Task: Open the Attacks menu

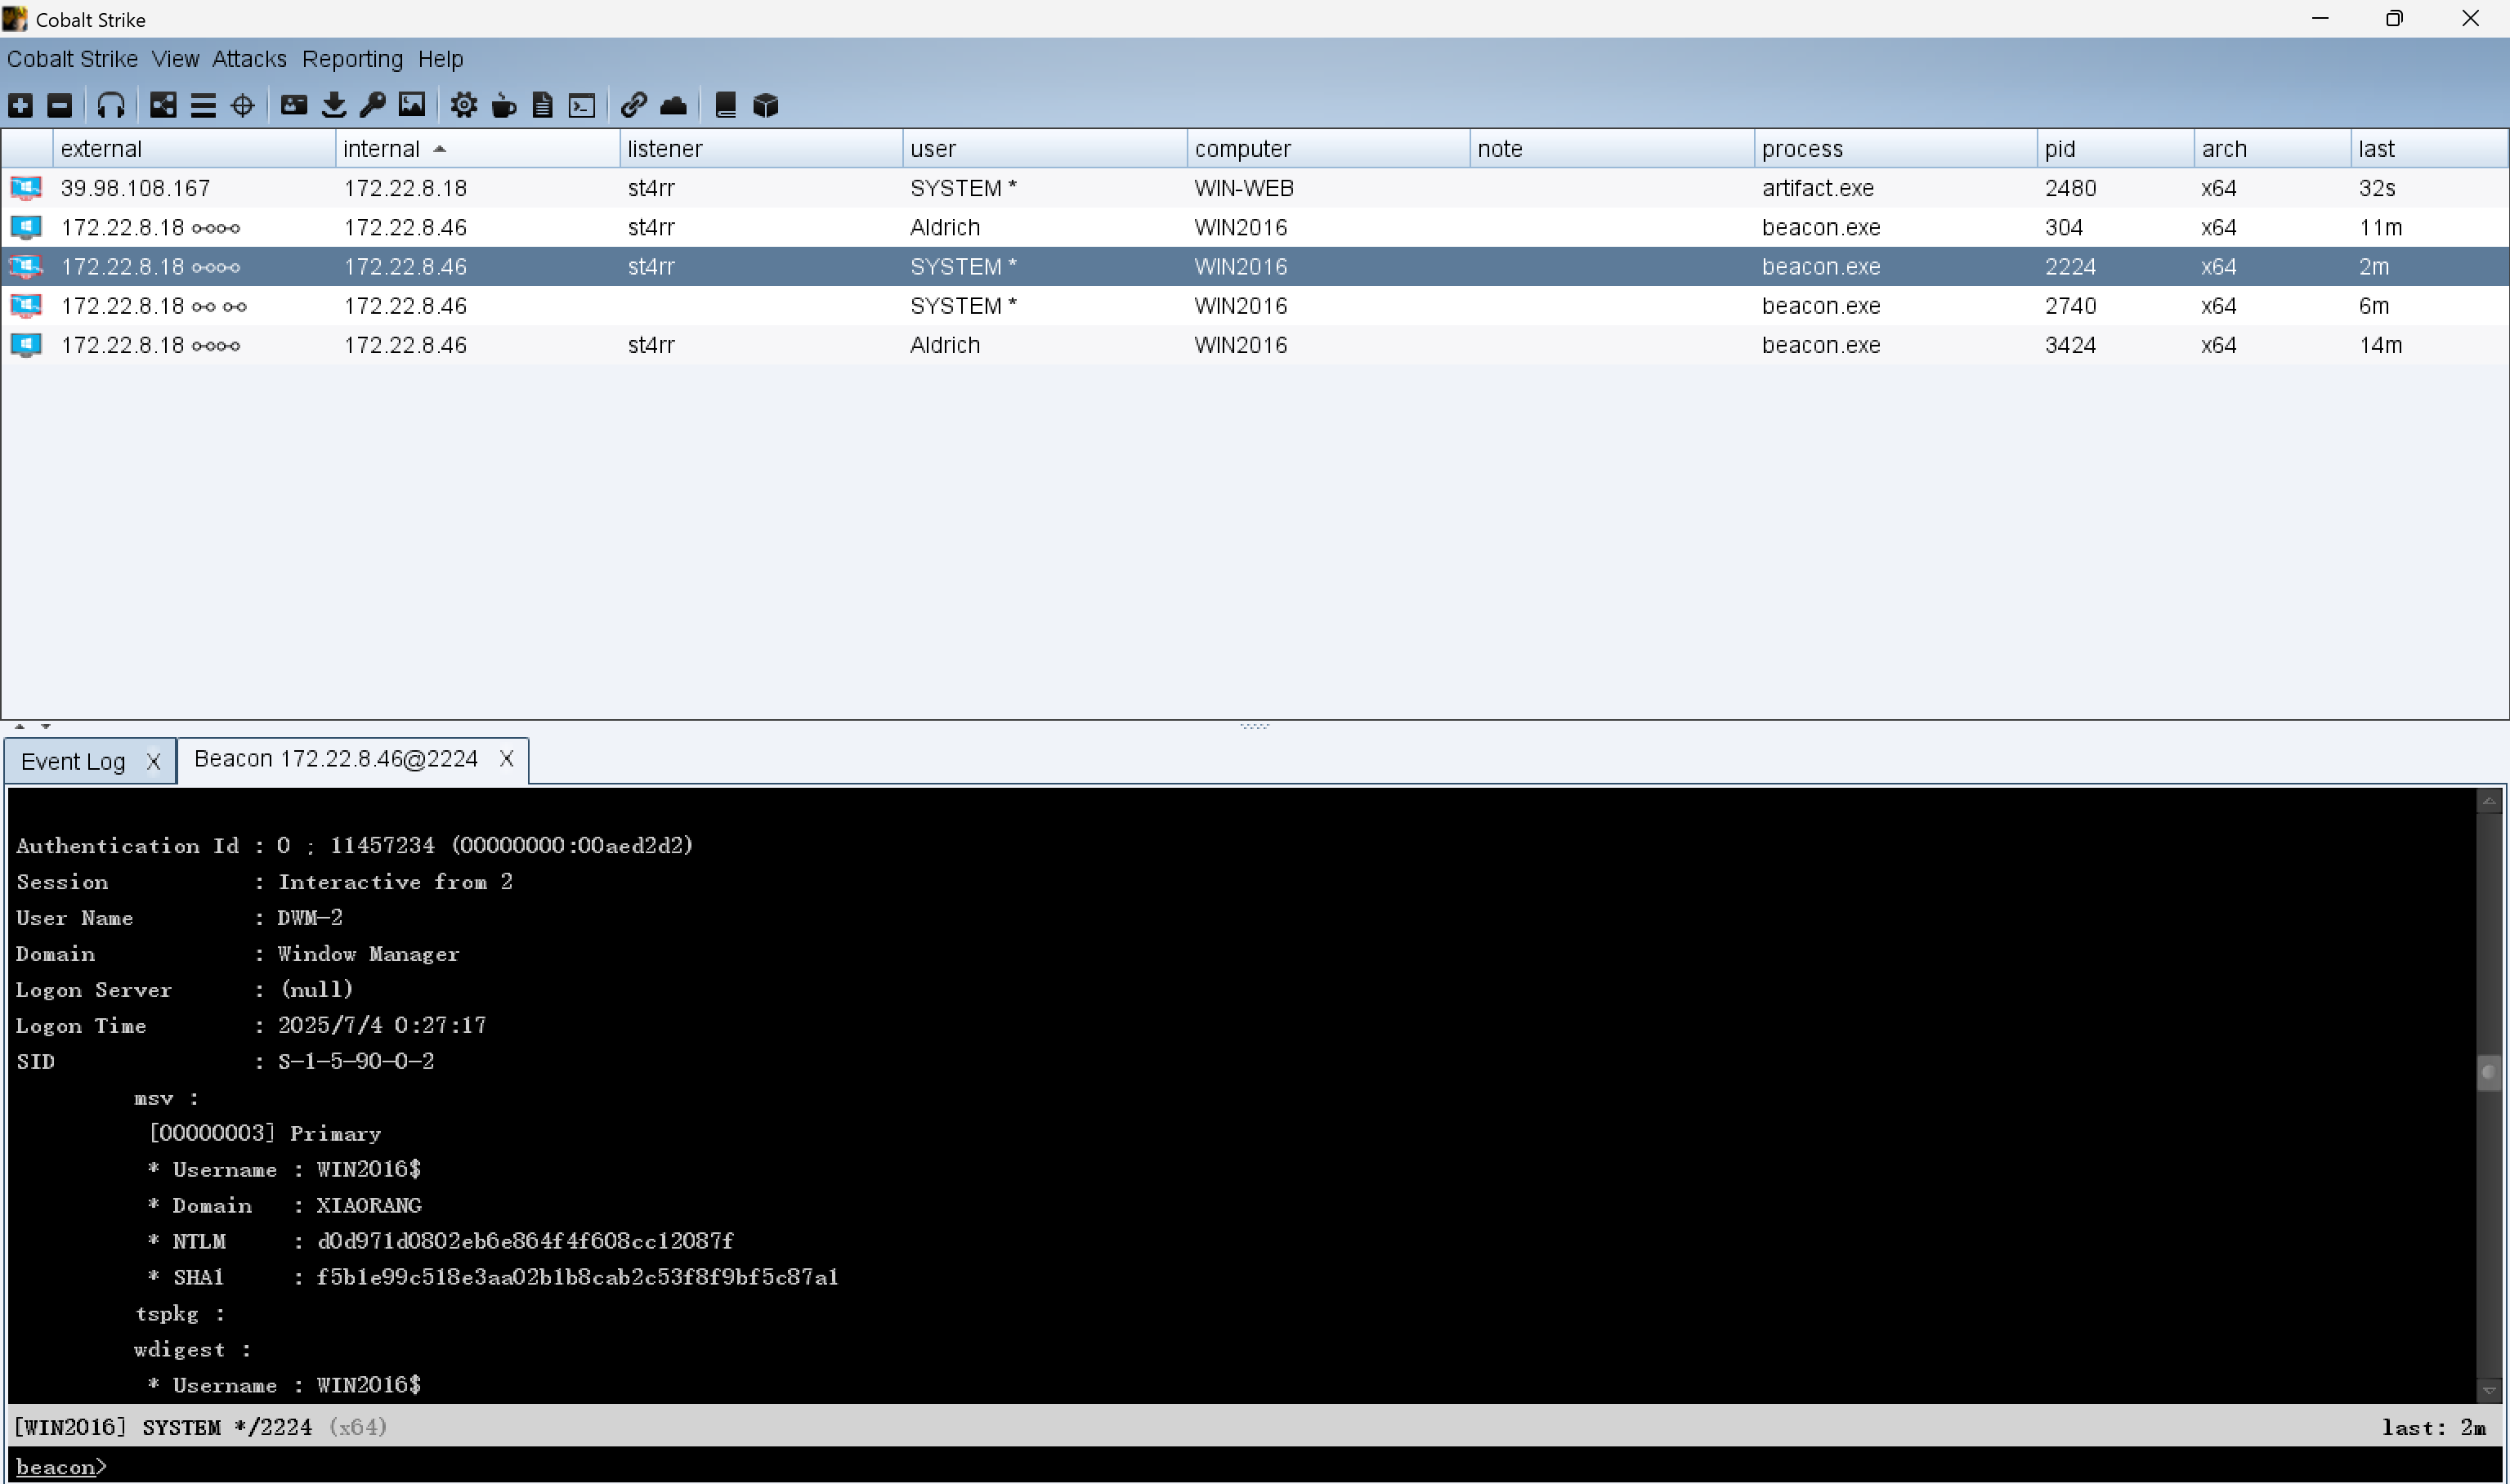Action: [x=249, y=59]
